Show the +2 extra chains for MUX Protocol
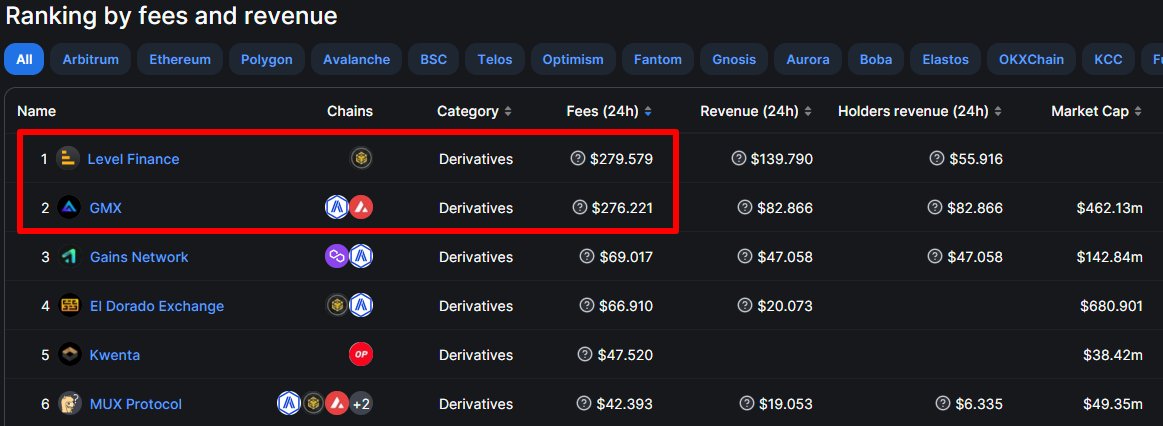1163x426 pixels. [x=361, y=403]
